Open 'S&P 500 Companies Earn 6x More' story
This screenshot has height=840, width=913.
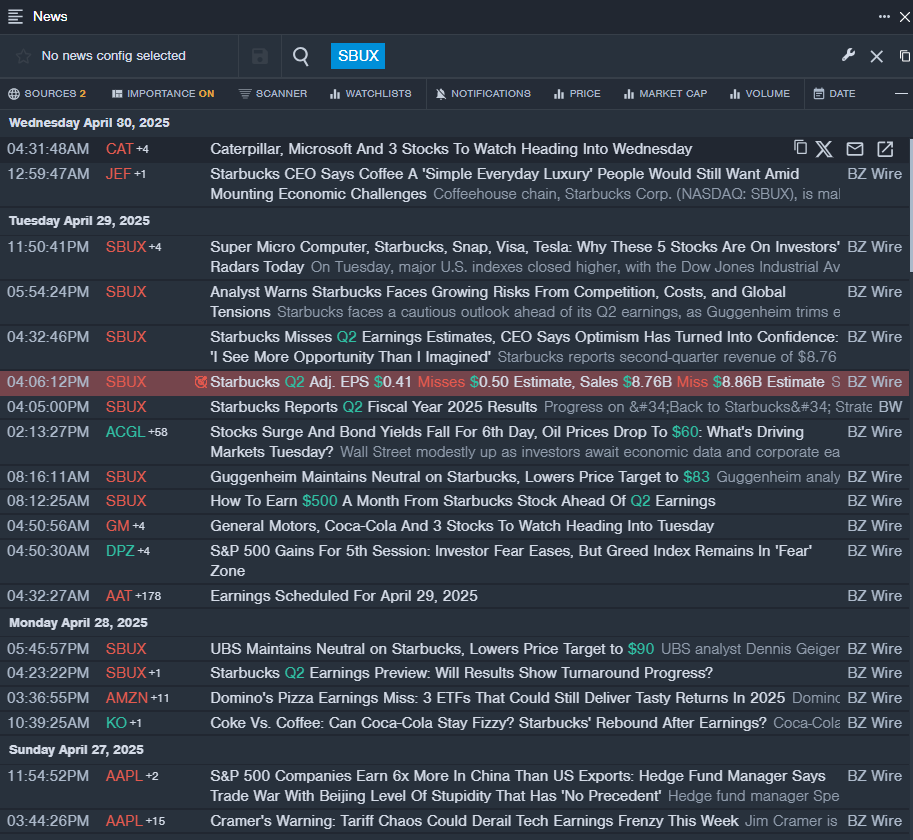point(518,785)
